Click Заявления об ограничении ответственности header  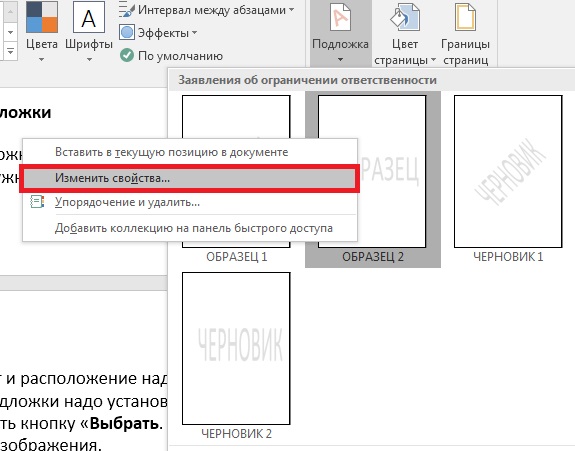click(x=307, y=80)
